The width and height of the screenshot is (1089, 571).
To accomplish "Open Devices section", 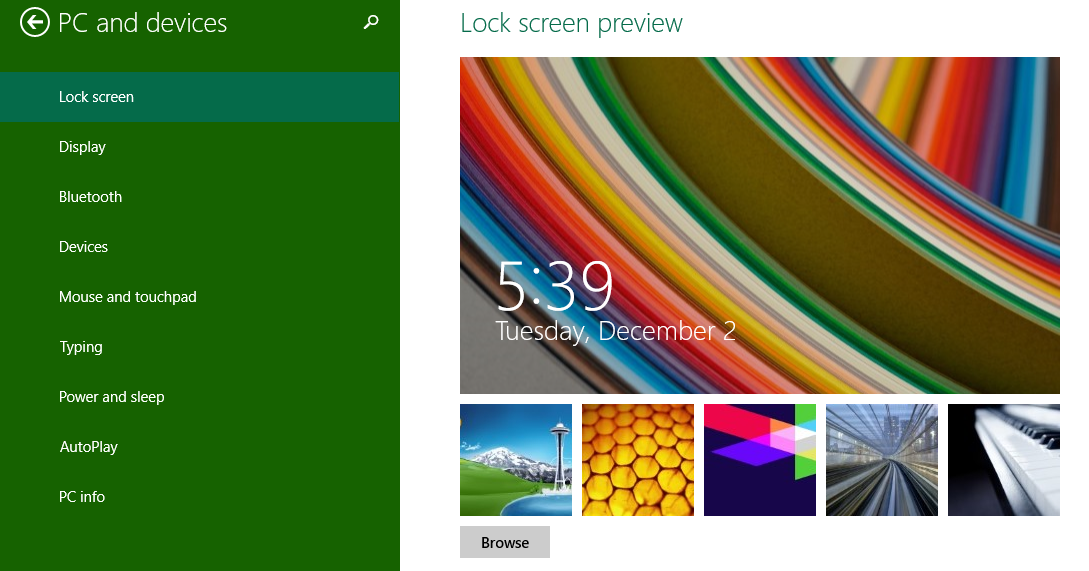I will (200, 247).
